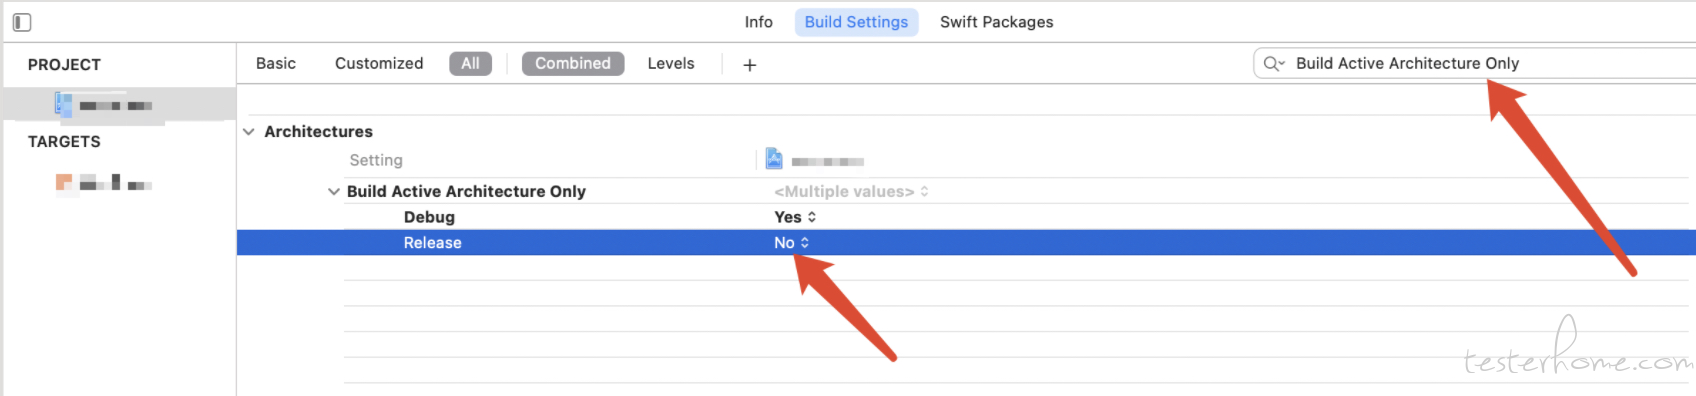This screenshot has height=396, width=1696.
Task: Collapse Build Active Architecture Only row
Action: tap(334, 192)
